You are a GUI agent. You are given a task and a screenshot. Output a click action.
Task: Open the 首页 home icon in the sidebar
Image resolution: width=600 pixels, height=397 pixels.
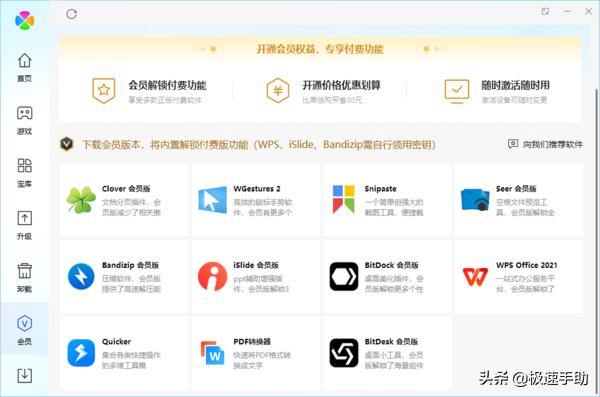[x=24, y=60]
